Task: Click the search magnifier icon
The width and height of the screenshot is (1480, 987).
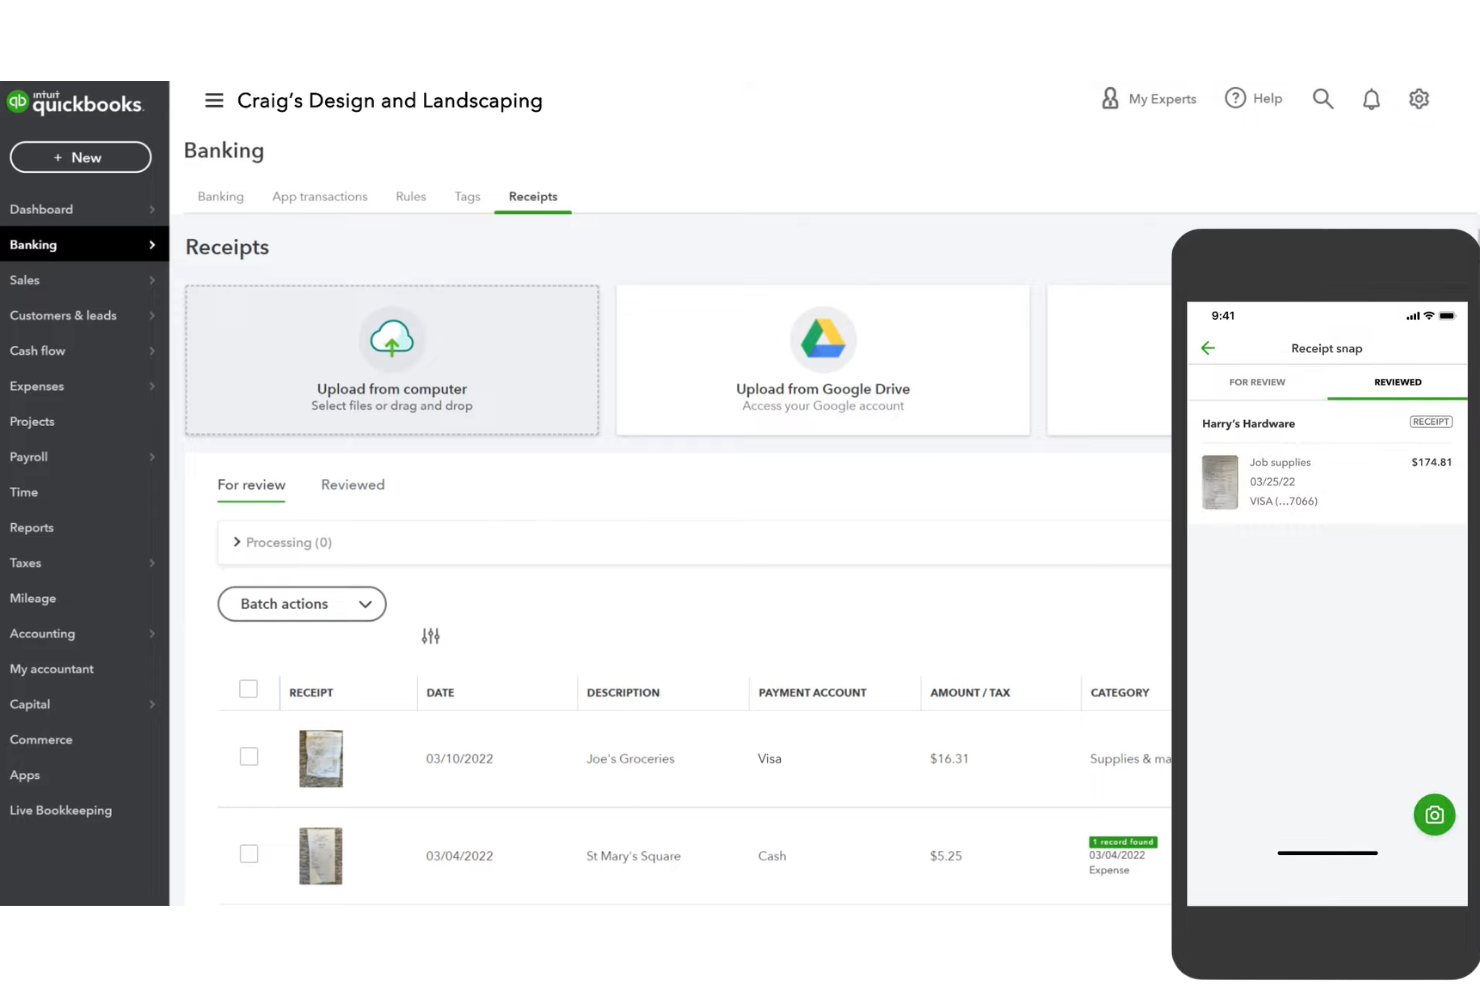Action: [x=1322, y=98]
